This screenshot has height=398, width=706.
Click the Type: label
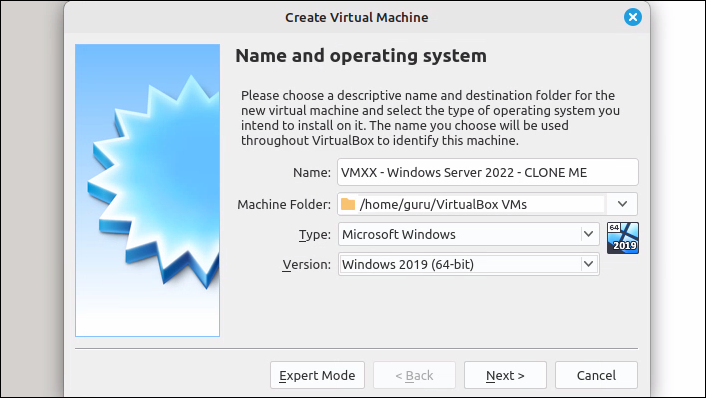tap(315, 235)
